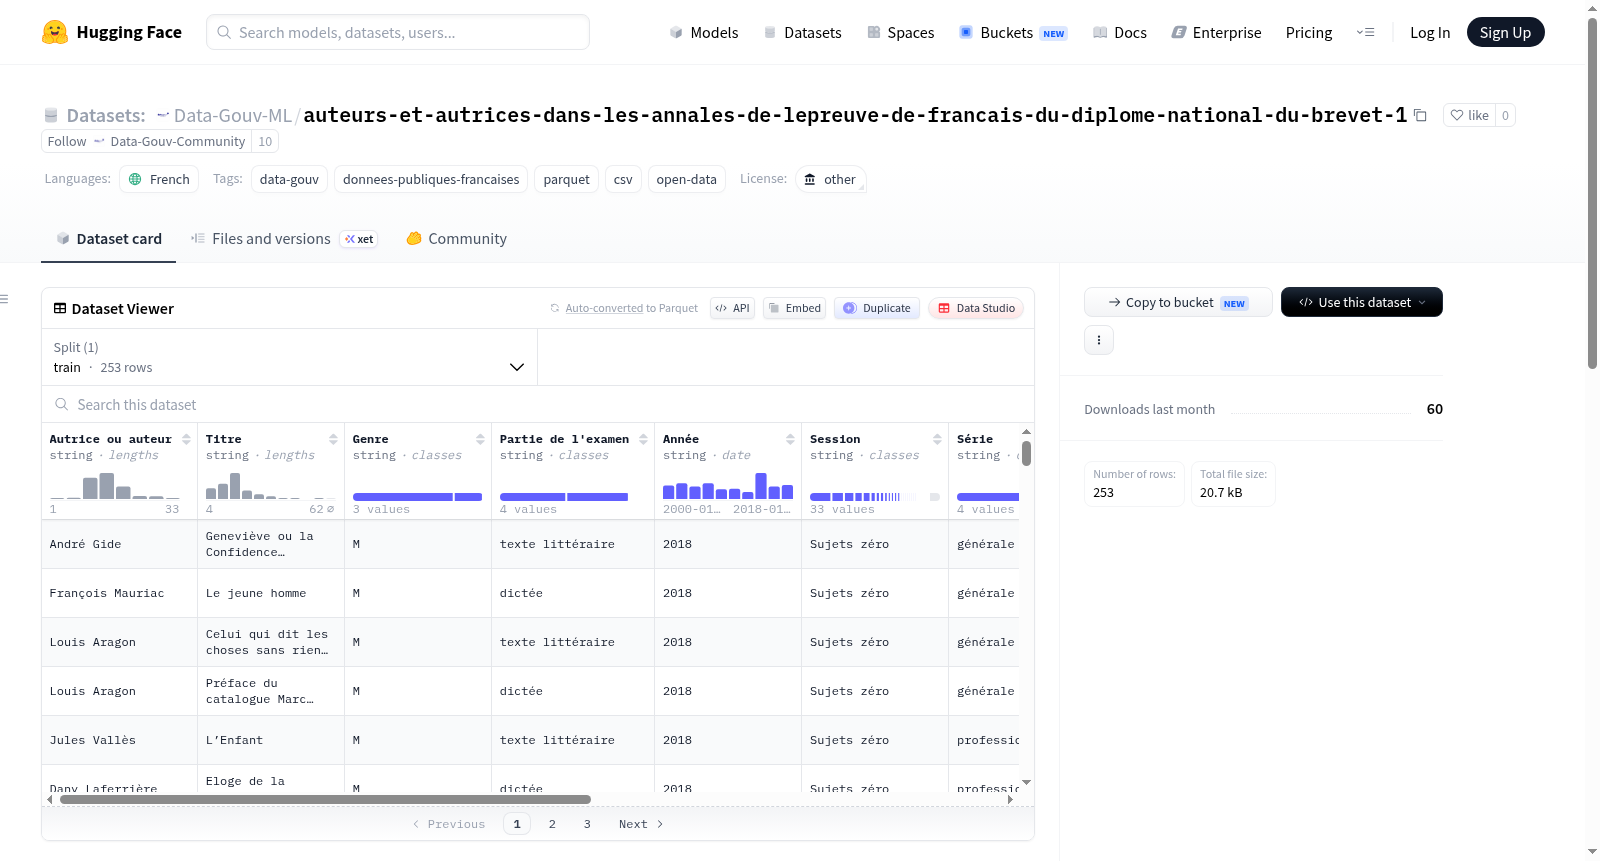Click the Autrice ou auteur lengths histogram
Screen dimensions: 1600x861
[x=115, y=484]
